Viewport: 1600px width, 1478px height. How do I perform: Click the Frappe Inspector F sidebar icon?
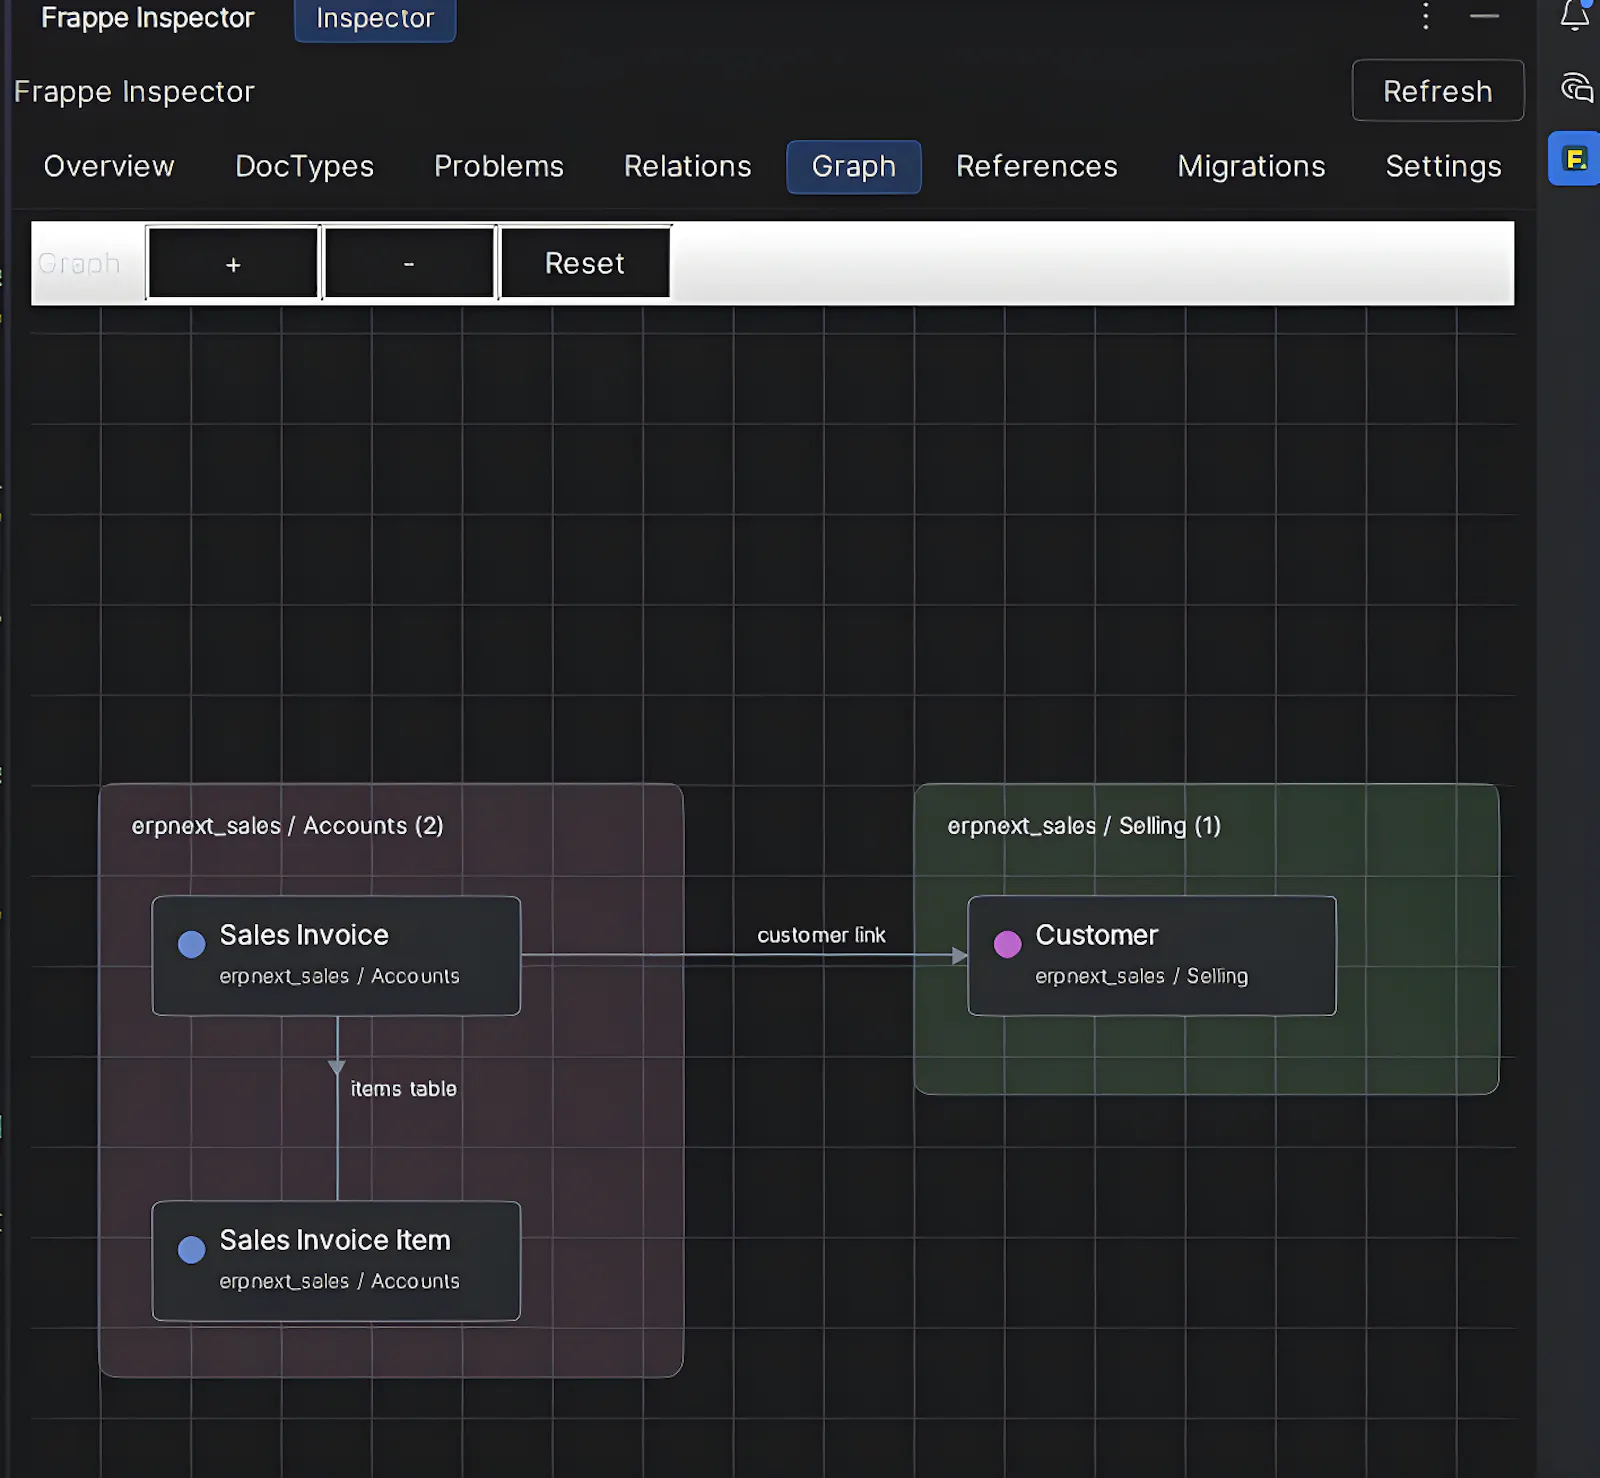coord(1575,159)
